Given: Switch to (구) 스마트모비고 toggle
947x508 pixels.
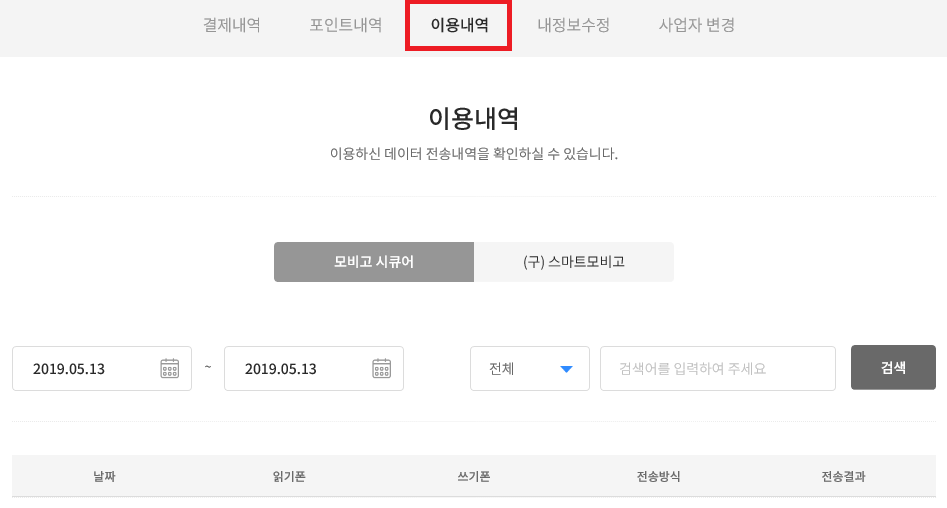Looking at the screenshot, I should coord(574,262).
